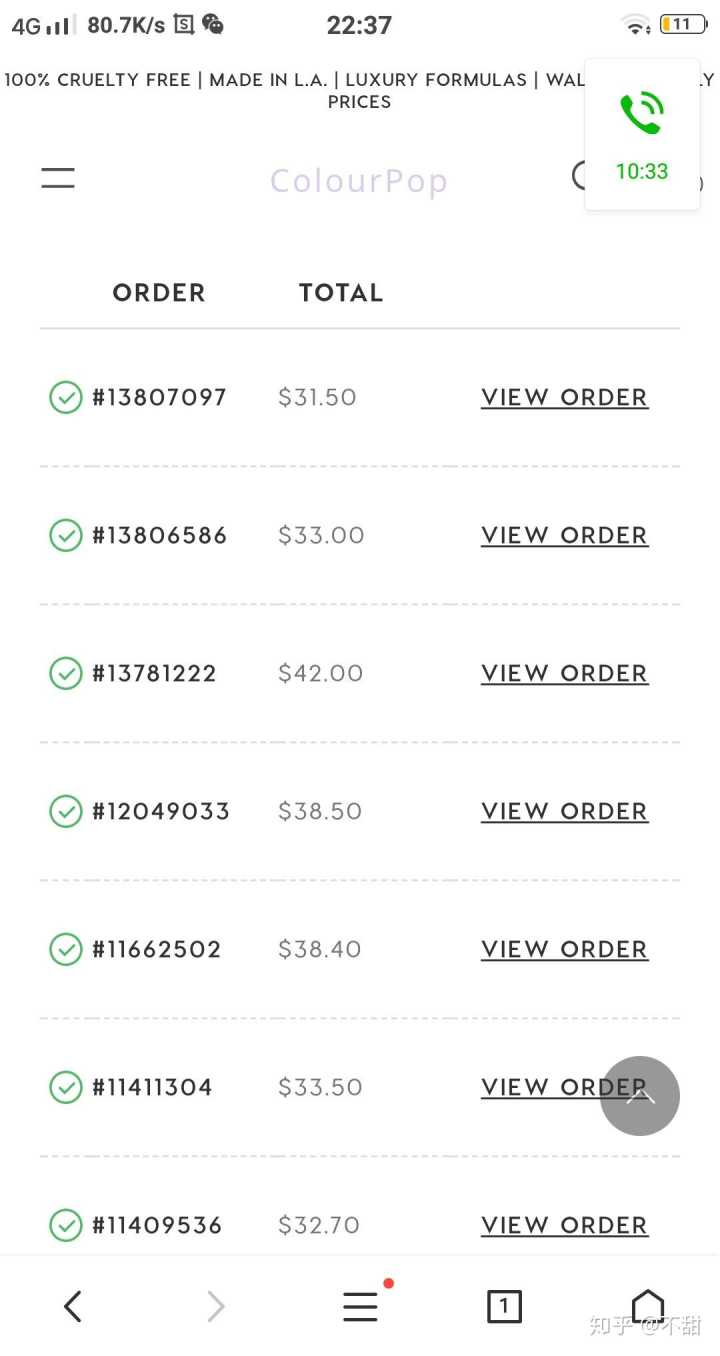Click the browser forward arrow
720x1356 pixels.
[x=216, y=1306]
